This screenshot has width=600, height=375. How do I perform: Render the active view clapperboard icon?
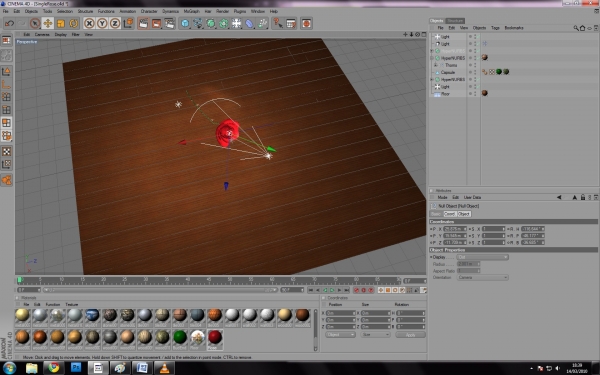[x=143, y=24]
